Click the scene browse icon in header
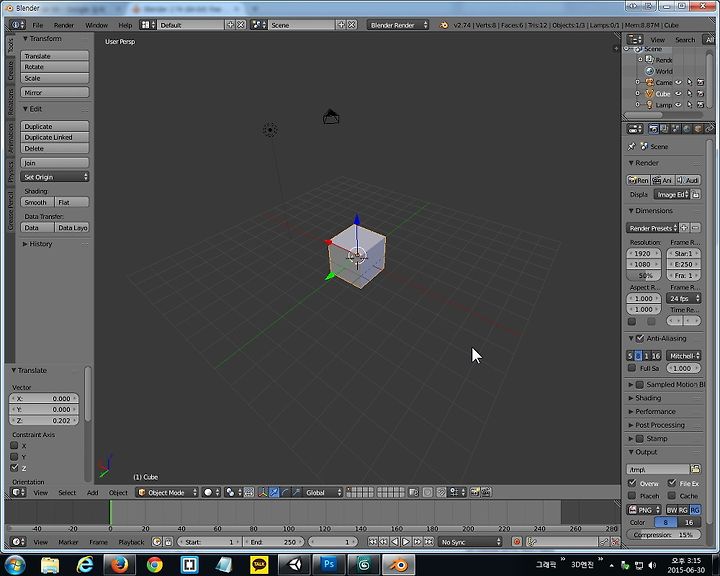This screenshot has width=720, height=576. [258, 25]
